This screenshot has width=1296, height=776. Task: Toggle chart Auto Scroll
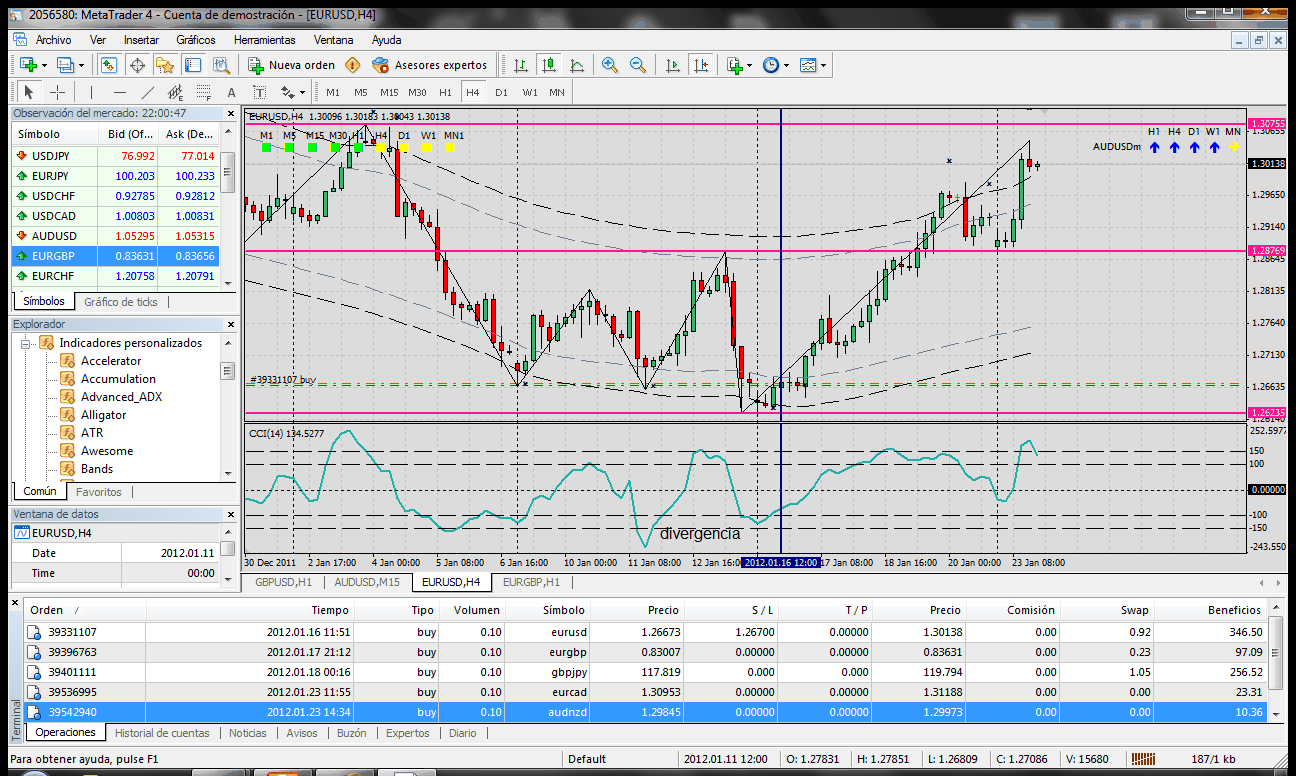coord(673,65)
